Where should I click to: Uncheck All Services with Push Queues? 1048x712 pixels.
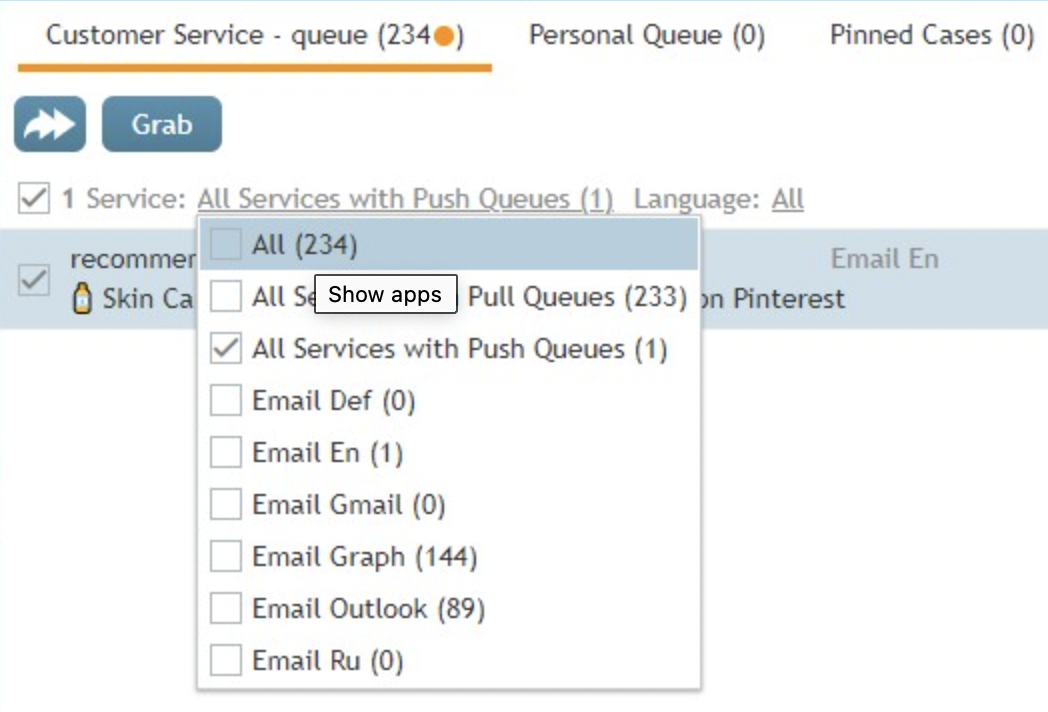(226, 349)
